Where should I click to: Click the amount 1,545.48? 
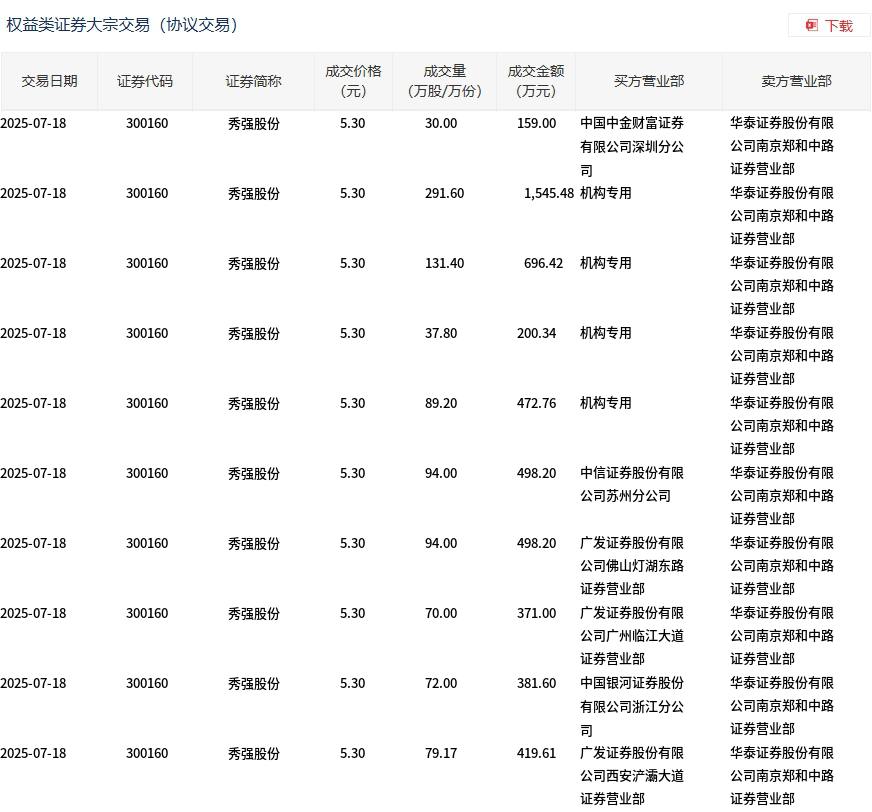548,194
